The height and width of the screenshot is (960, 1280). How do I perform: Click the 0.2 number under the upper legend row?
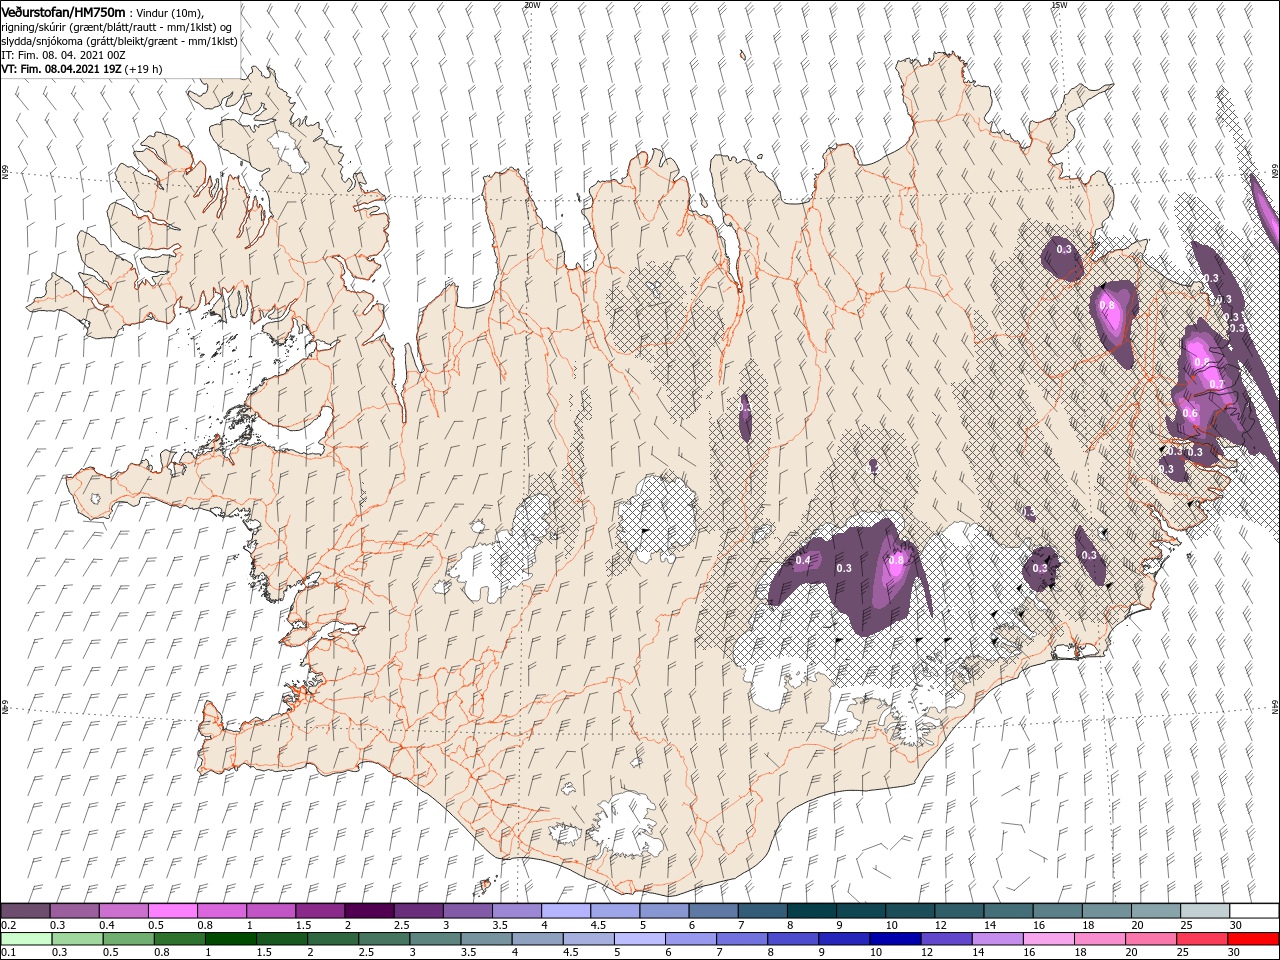point(7,925)
